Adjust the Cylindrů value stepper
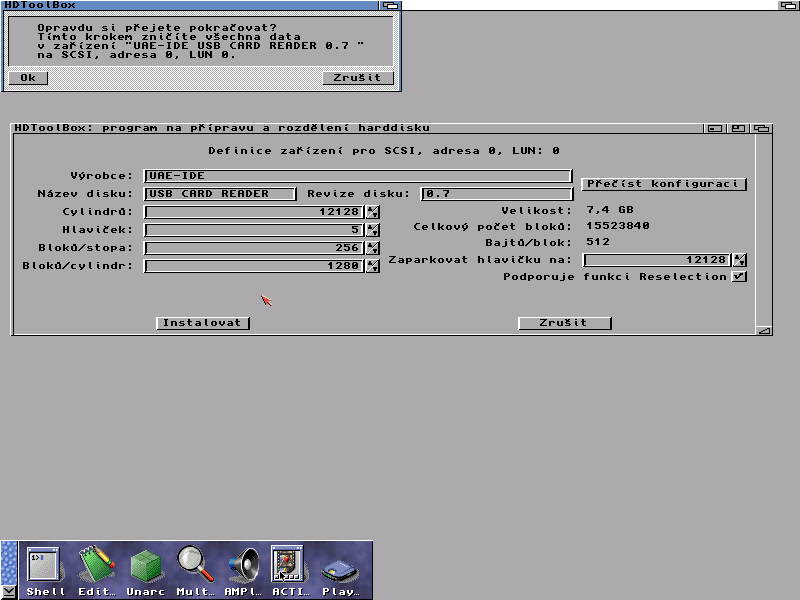Screen dimensions: 800x600 click(x=373, y=212)
